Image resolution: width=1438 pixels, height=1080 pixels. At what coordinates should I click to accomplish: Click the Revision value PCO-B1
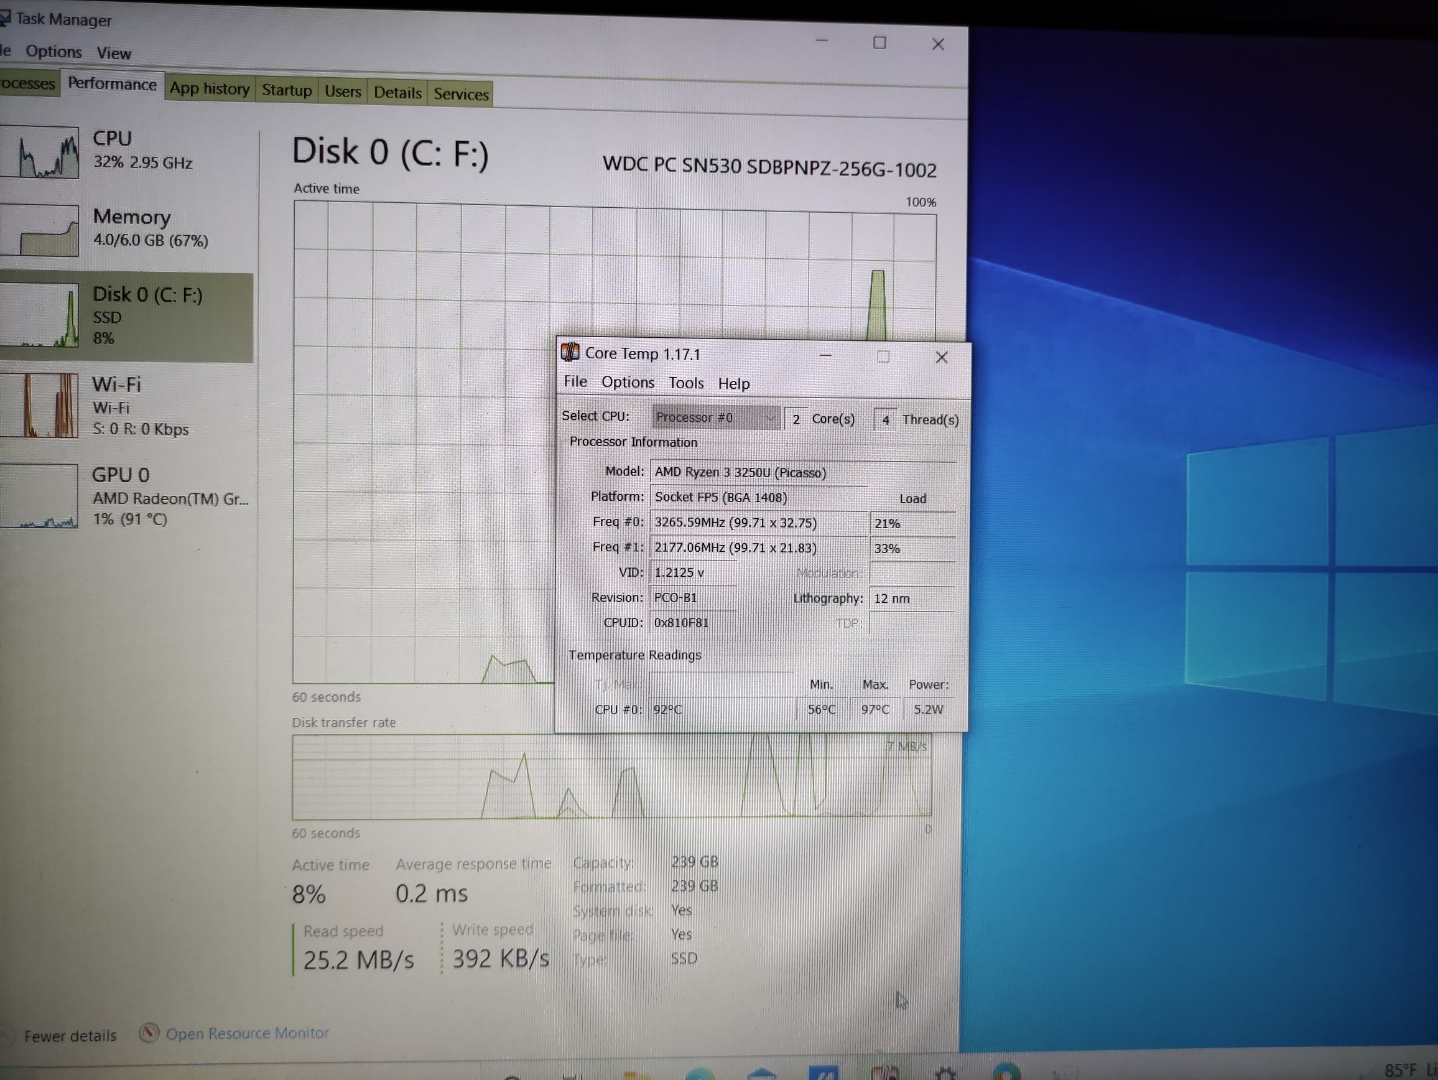click(693, 597)
